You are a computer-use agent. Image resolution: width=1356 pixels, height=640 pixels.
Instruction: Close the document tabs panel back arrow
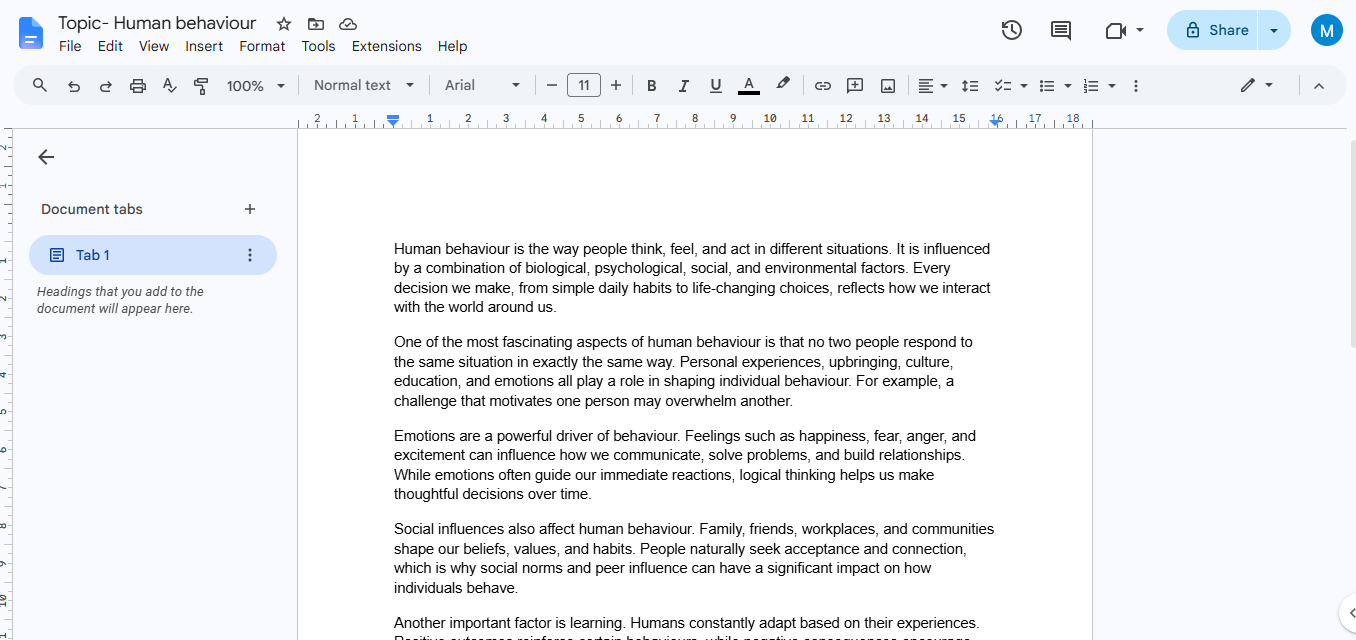pos(46,157)
